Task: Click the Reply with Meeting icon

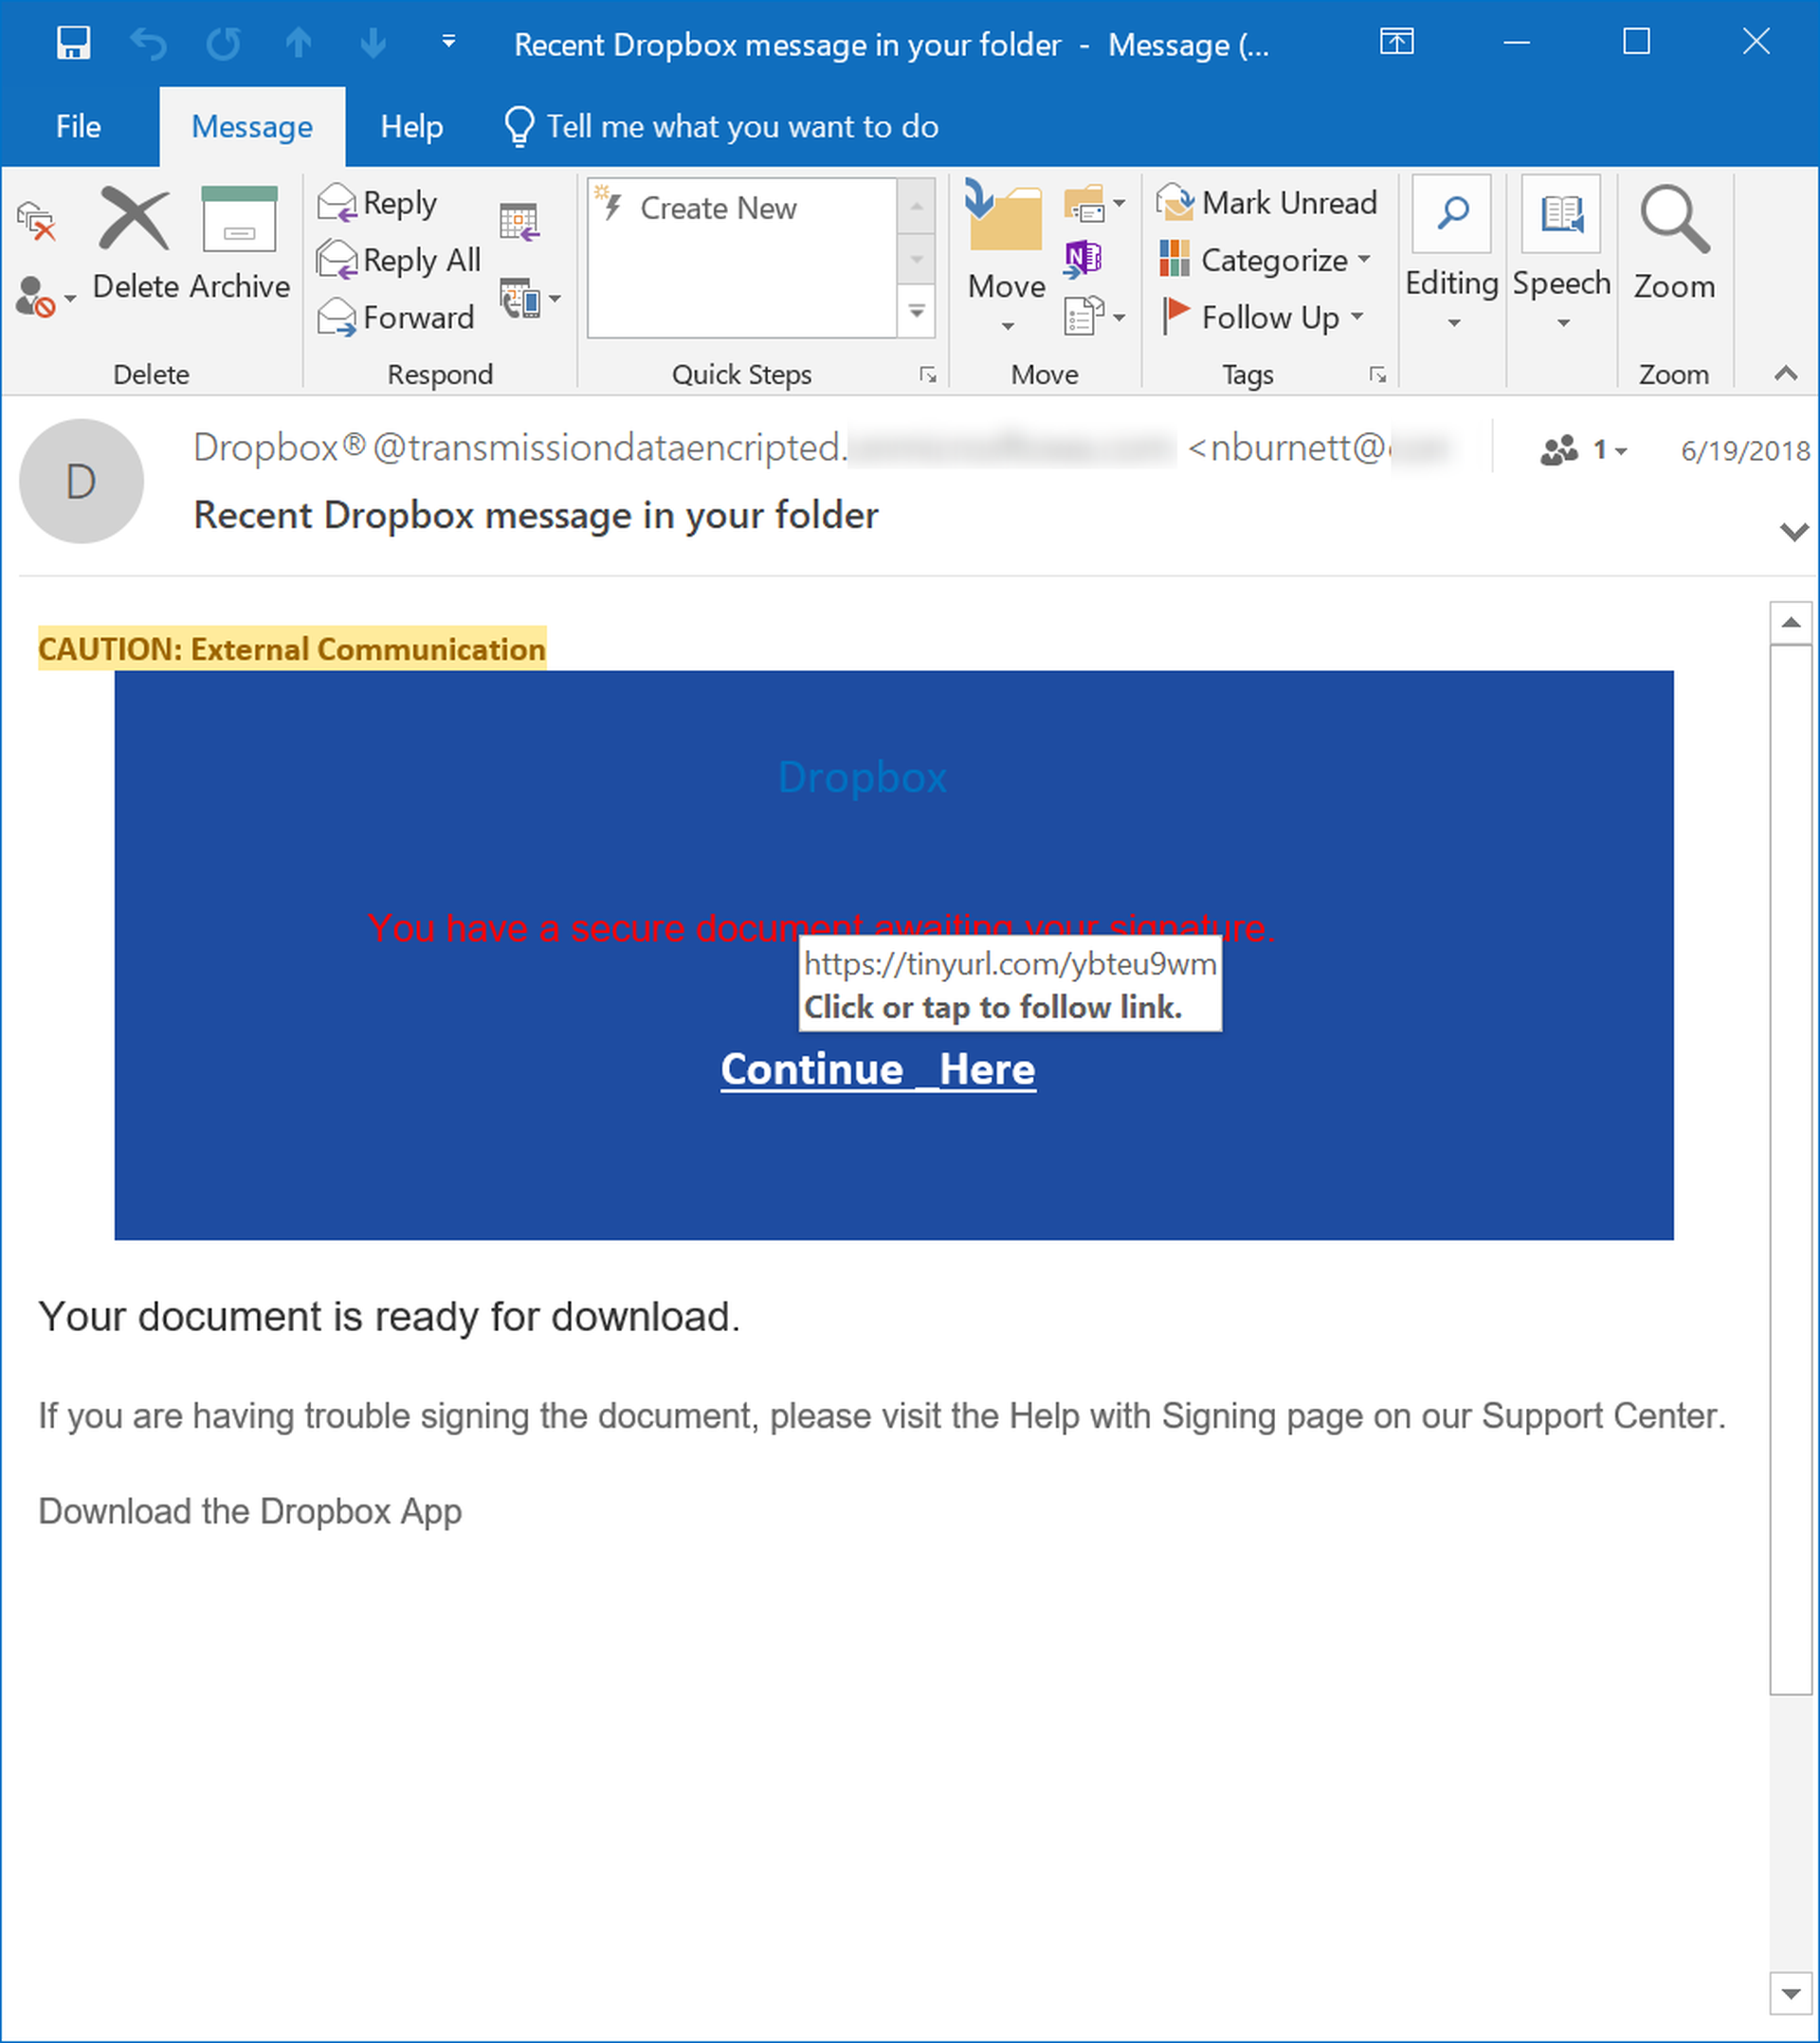Action: click(x=519, y=222)
